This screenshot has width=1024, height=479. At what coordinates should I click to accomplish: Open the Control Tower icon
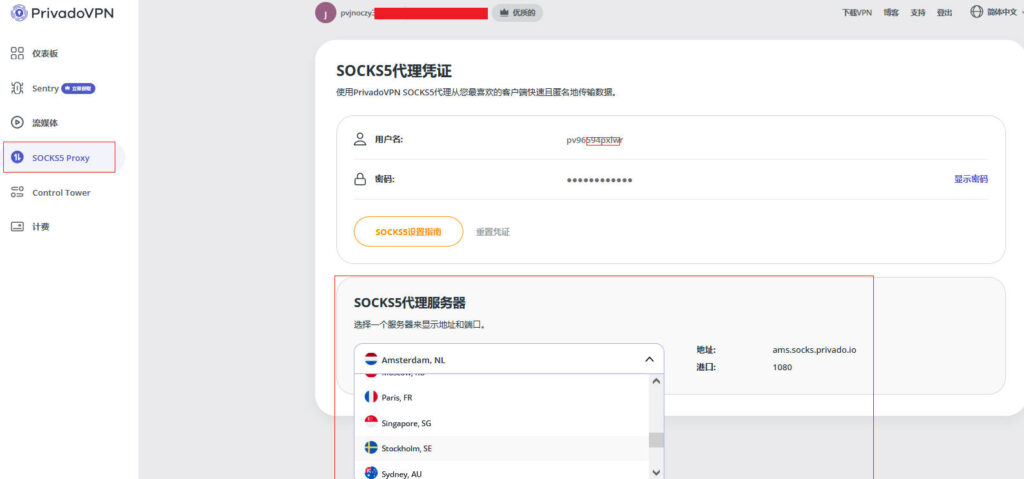18,192
